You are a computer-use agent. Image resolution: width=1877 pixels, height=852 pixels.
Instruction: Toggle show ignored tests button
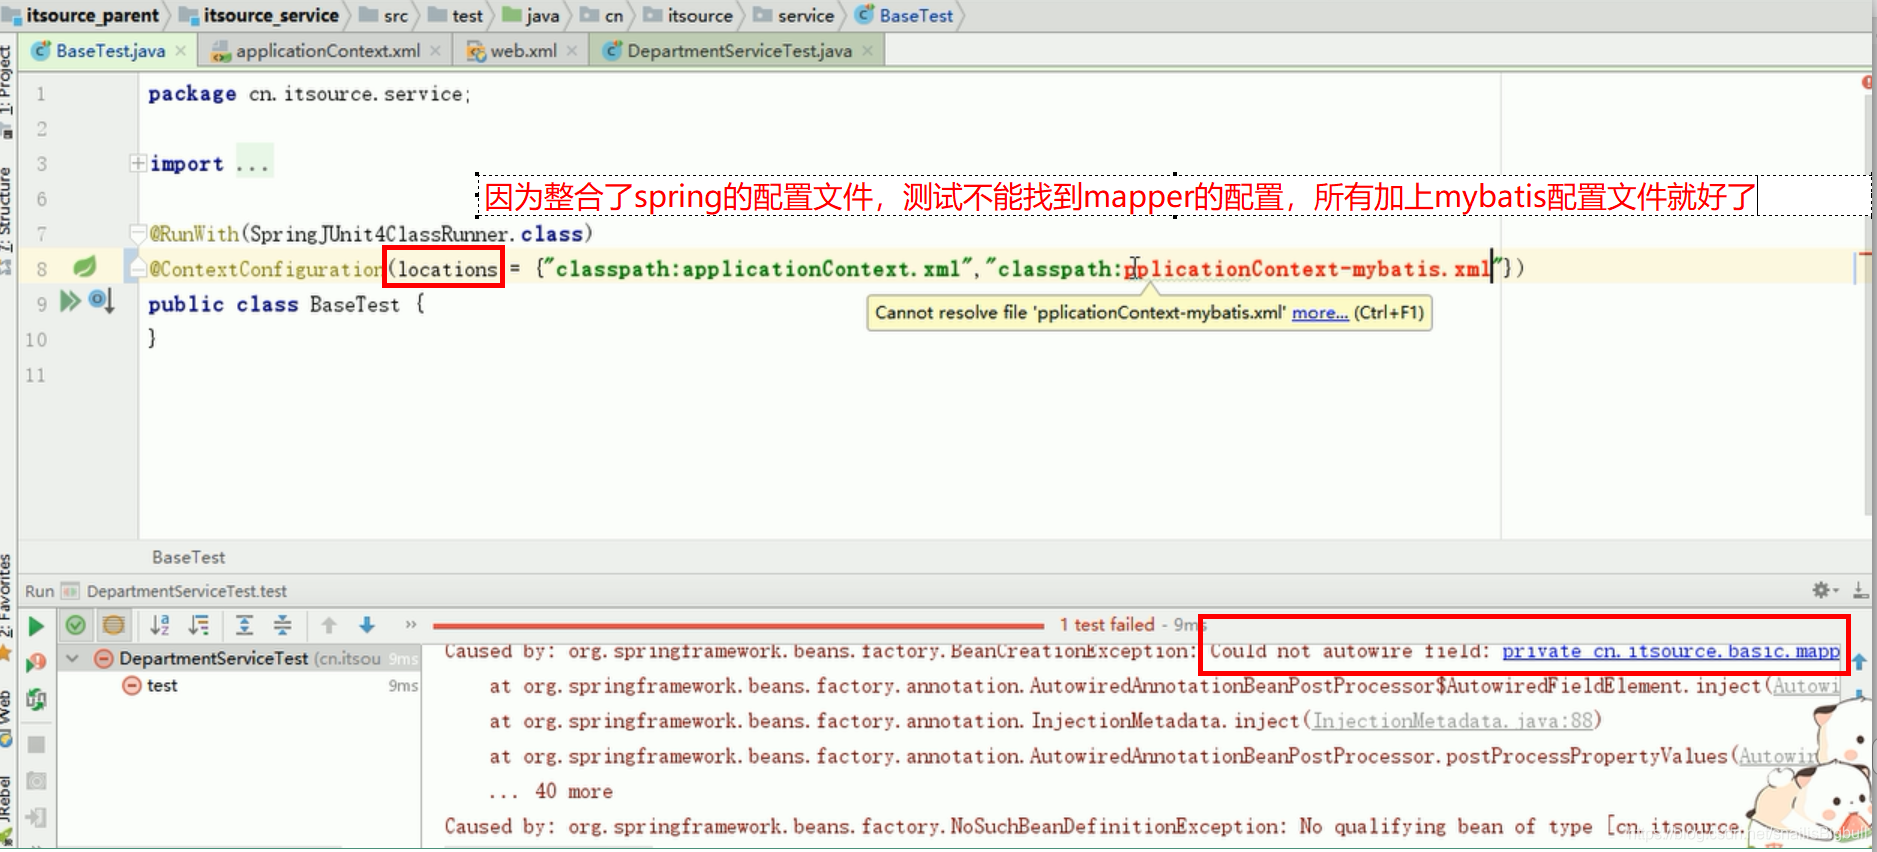[x=114, y=626]
